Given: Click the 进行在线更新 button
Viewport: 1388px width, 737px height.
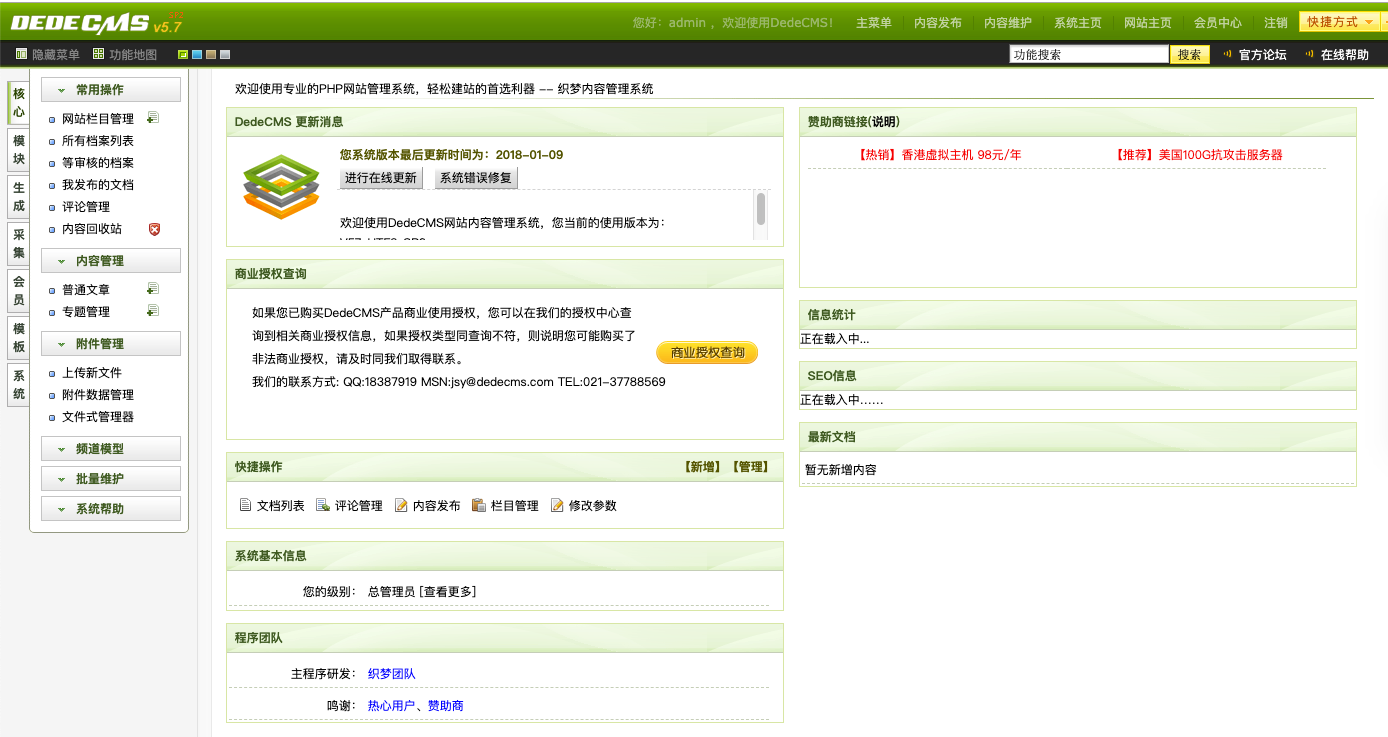Looking at the screenshot, I should 381,178.
